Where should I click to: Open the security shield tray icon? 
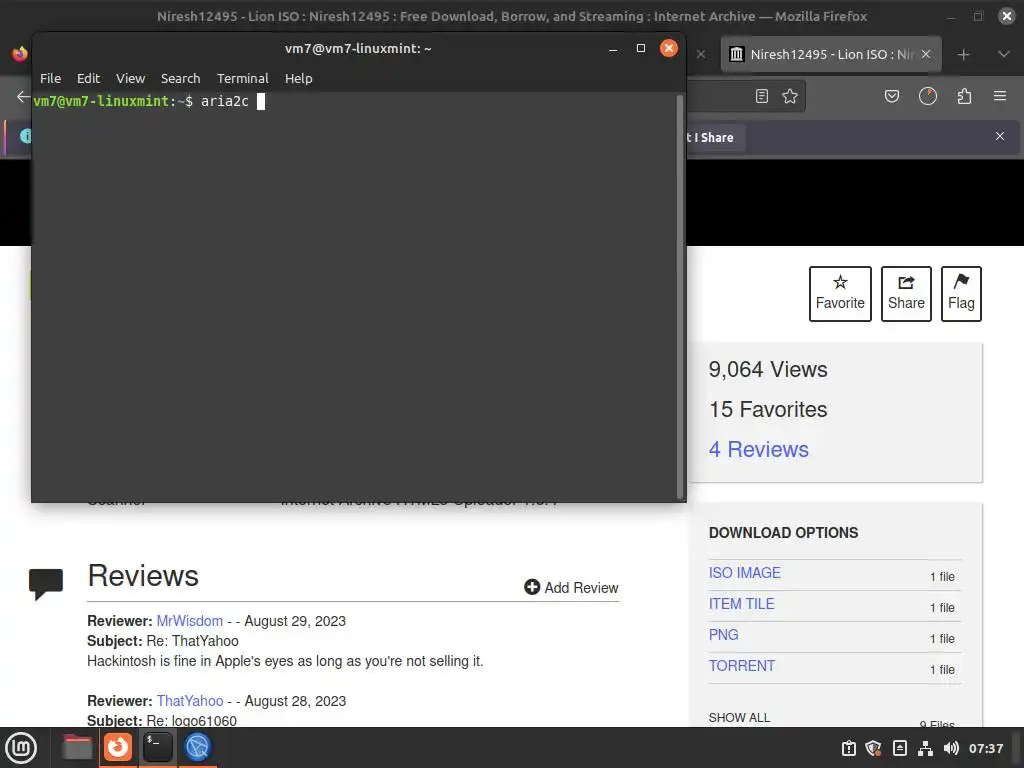(874, 748)
